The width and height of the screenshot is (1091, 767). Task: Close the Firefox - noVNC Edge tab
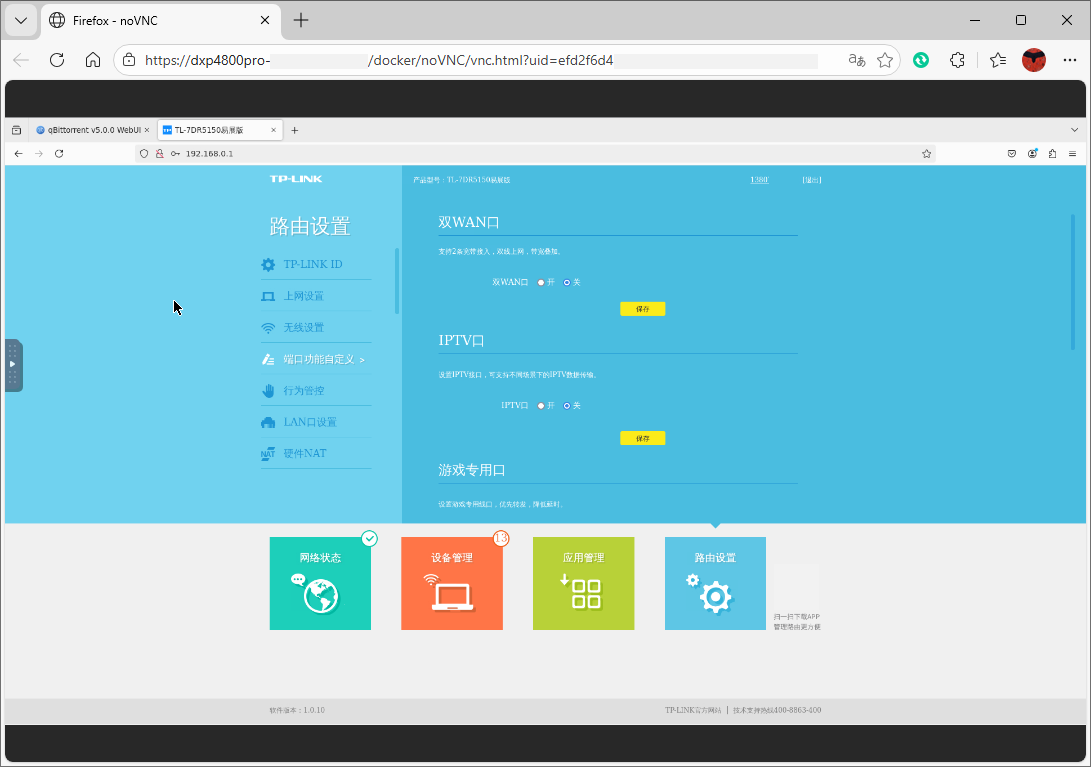265,20
